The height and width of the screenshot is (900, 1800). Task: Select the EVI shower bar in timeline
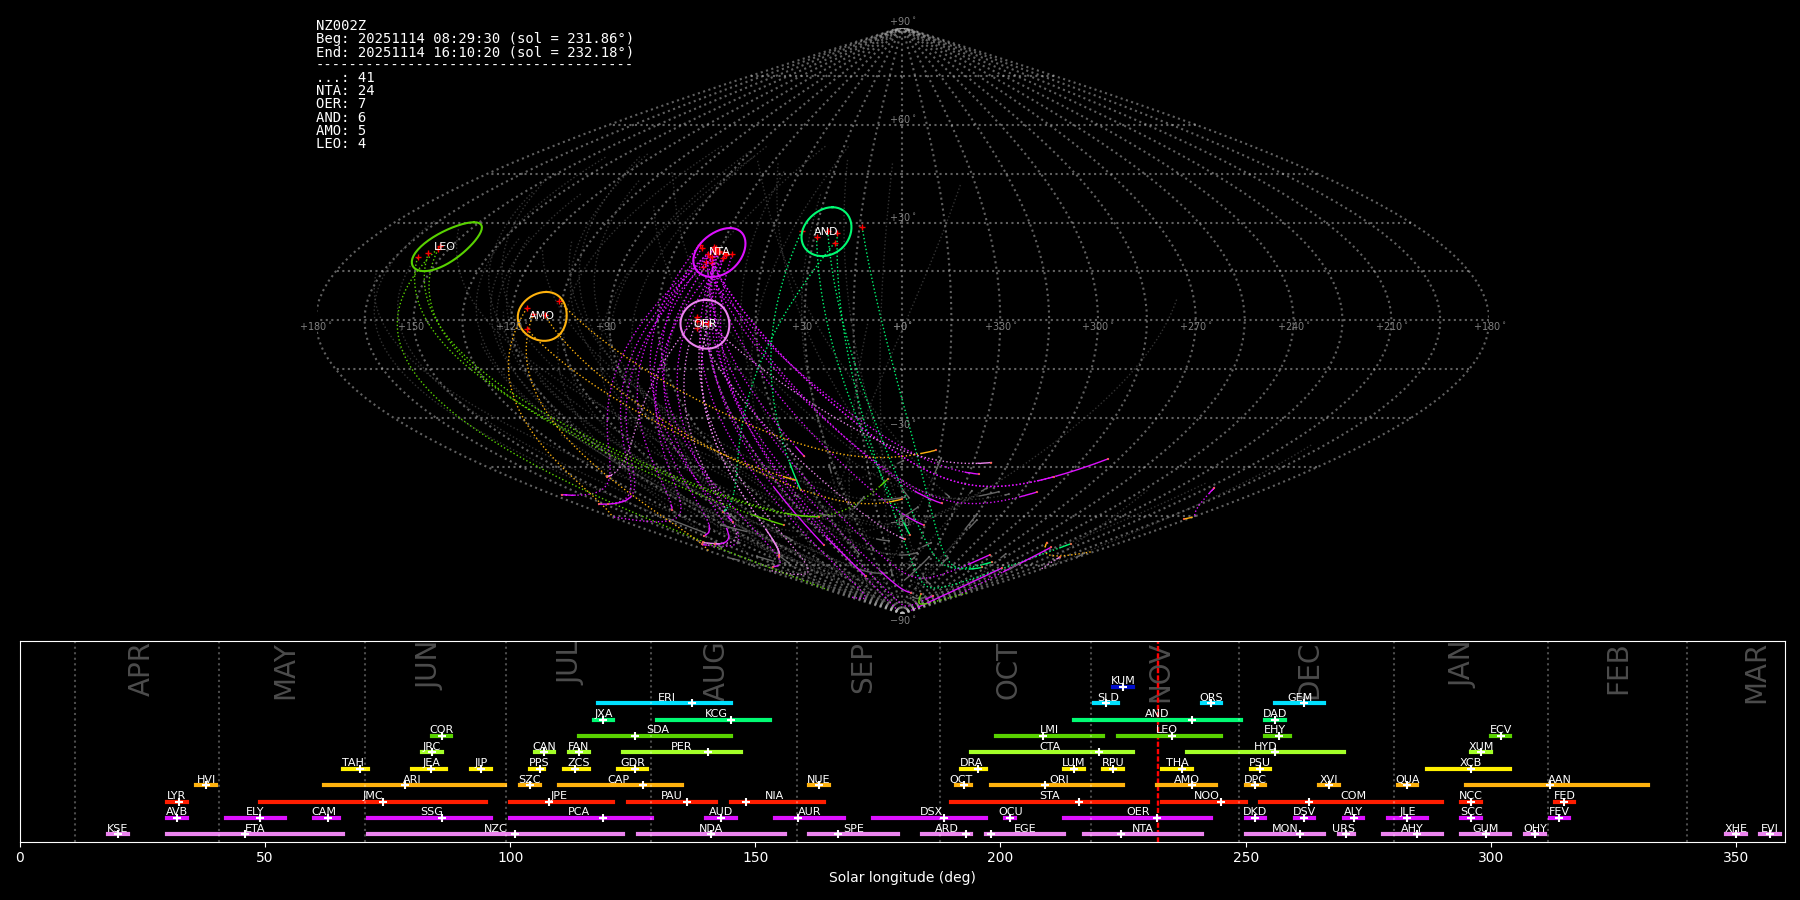coord(1770,834)
